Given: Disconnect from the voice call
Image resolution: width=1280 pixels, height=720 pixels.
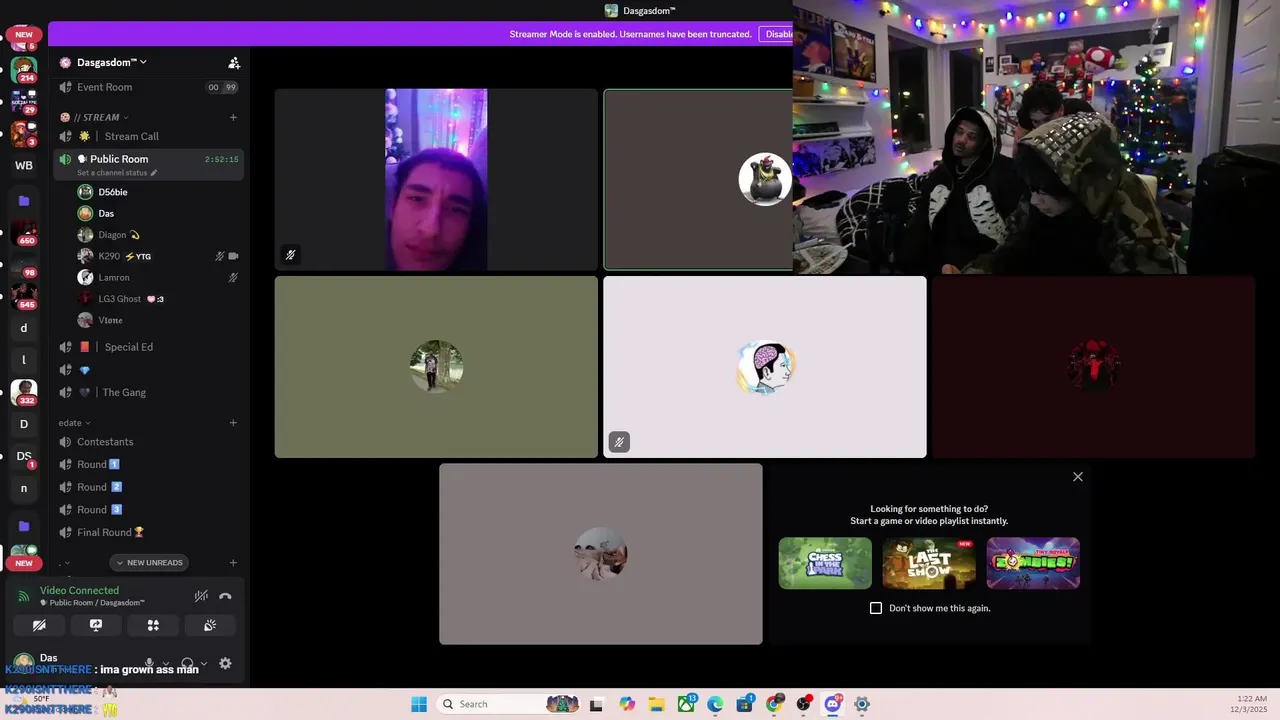Looking at the screenshot, I should 225,596.
